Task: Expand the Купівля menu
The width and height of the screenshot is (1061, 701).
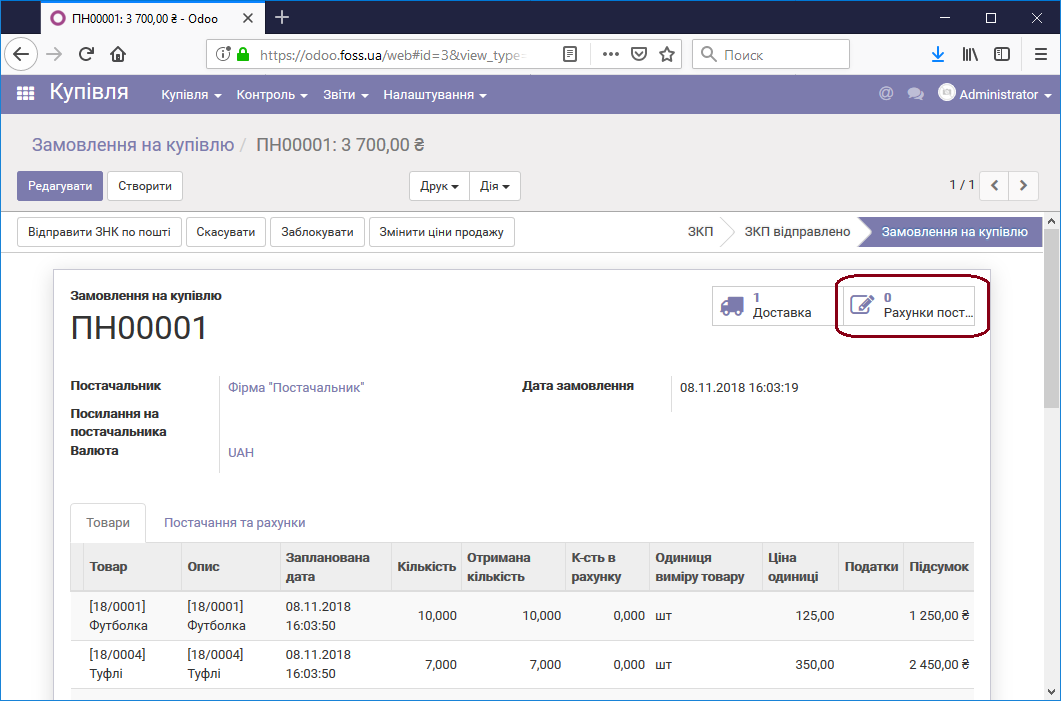Action: [191, 95]
